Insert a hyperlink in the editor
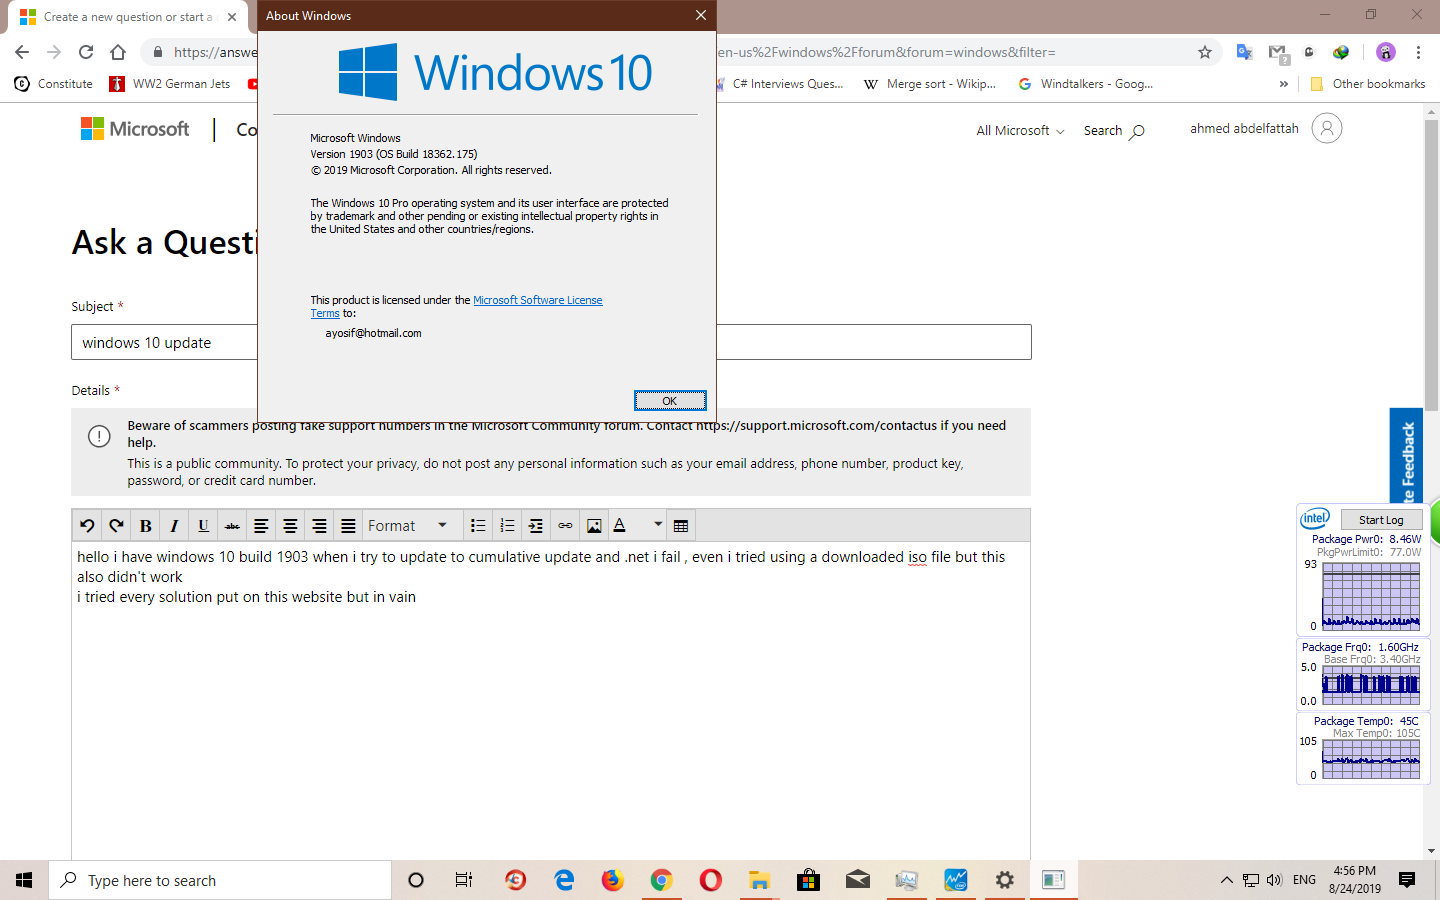The image size is (1440, 900). pos(565,526)
